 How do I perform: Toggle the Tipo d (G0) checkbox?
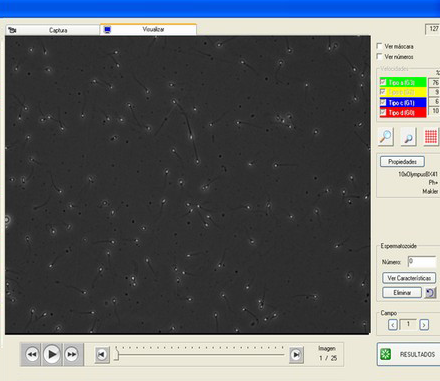click(383, 112)
